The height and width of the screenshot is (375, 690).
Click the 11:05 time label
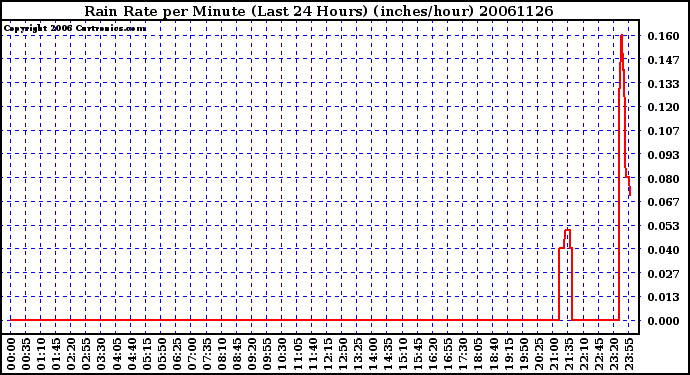tap(297, 354)
